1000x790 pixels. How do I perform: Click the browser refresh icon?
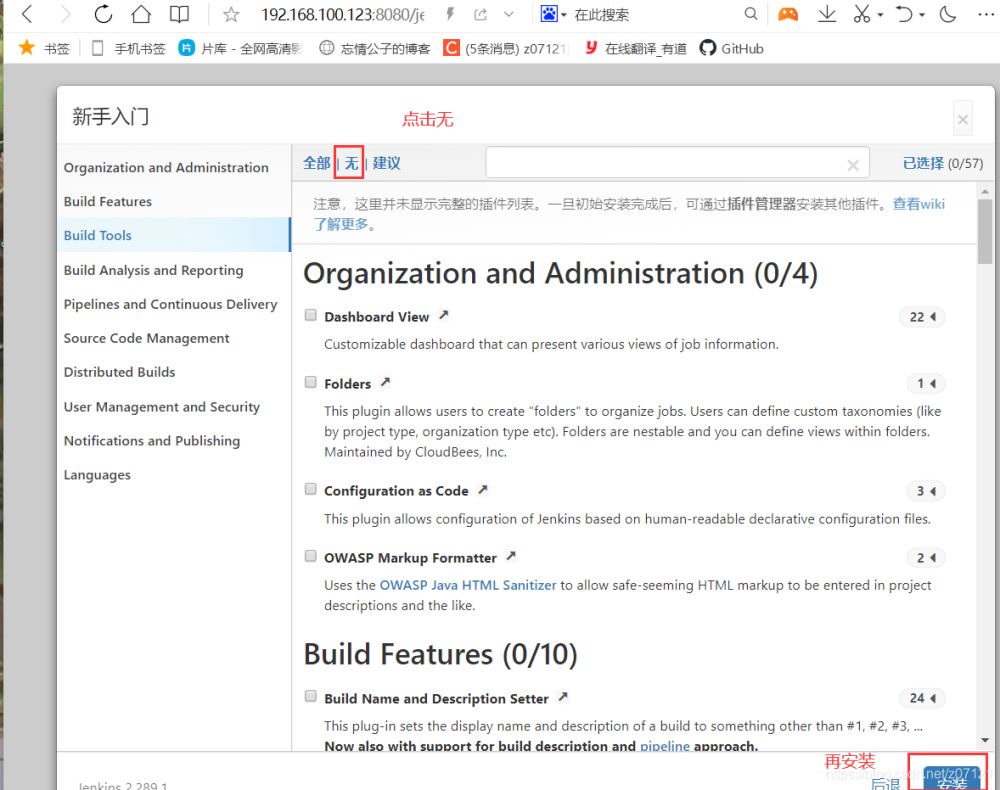click(103, 14)
